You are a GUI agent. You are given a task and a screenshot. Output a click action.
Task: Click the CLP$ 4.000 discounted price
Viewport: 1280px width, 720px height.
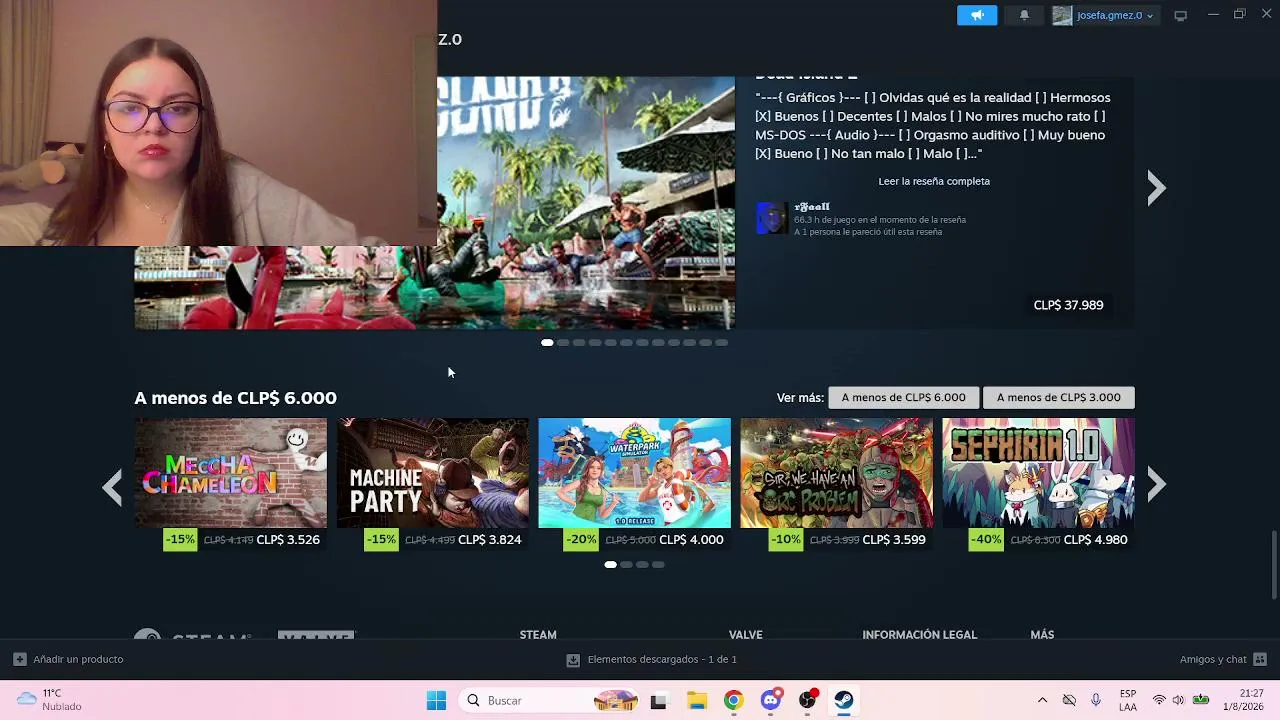[691, 540]
